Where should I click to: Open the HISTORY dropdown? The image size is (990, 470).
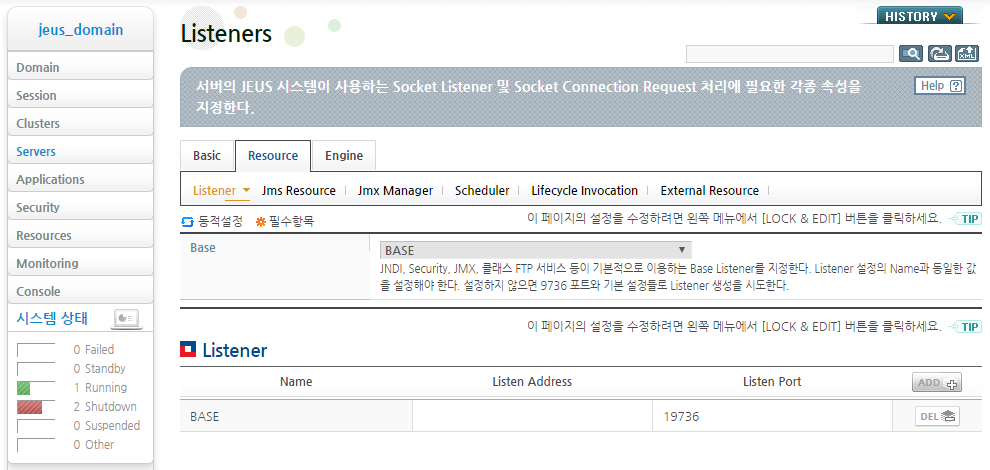pos(920,16)
